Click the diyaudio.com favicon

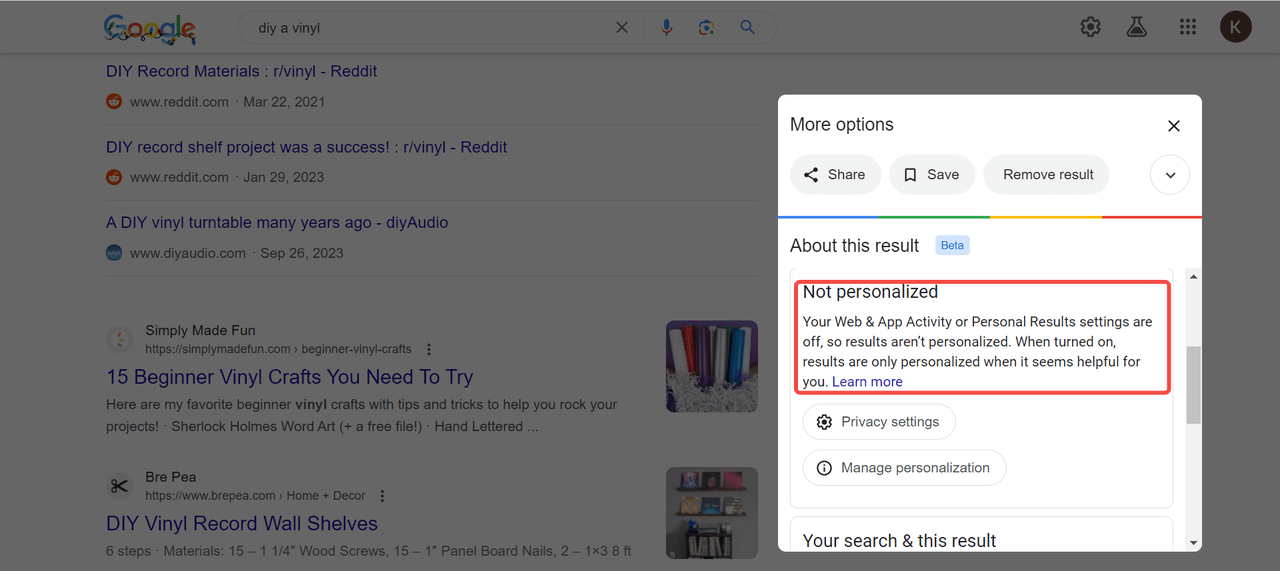pyautogui.click(x=114, y=253)
